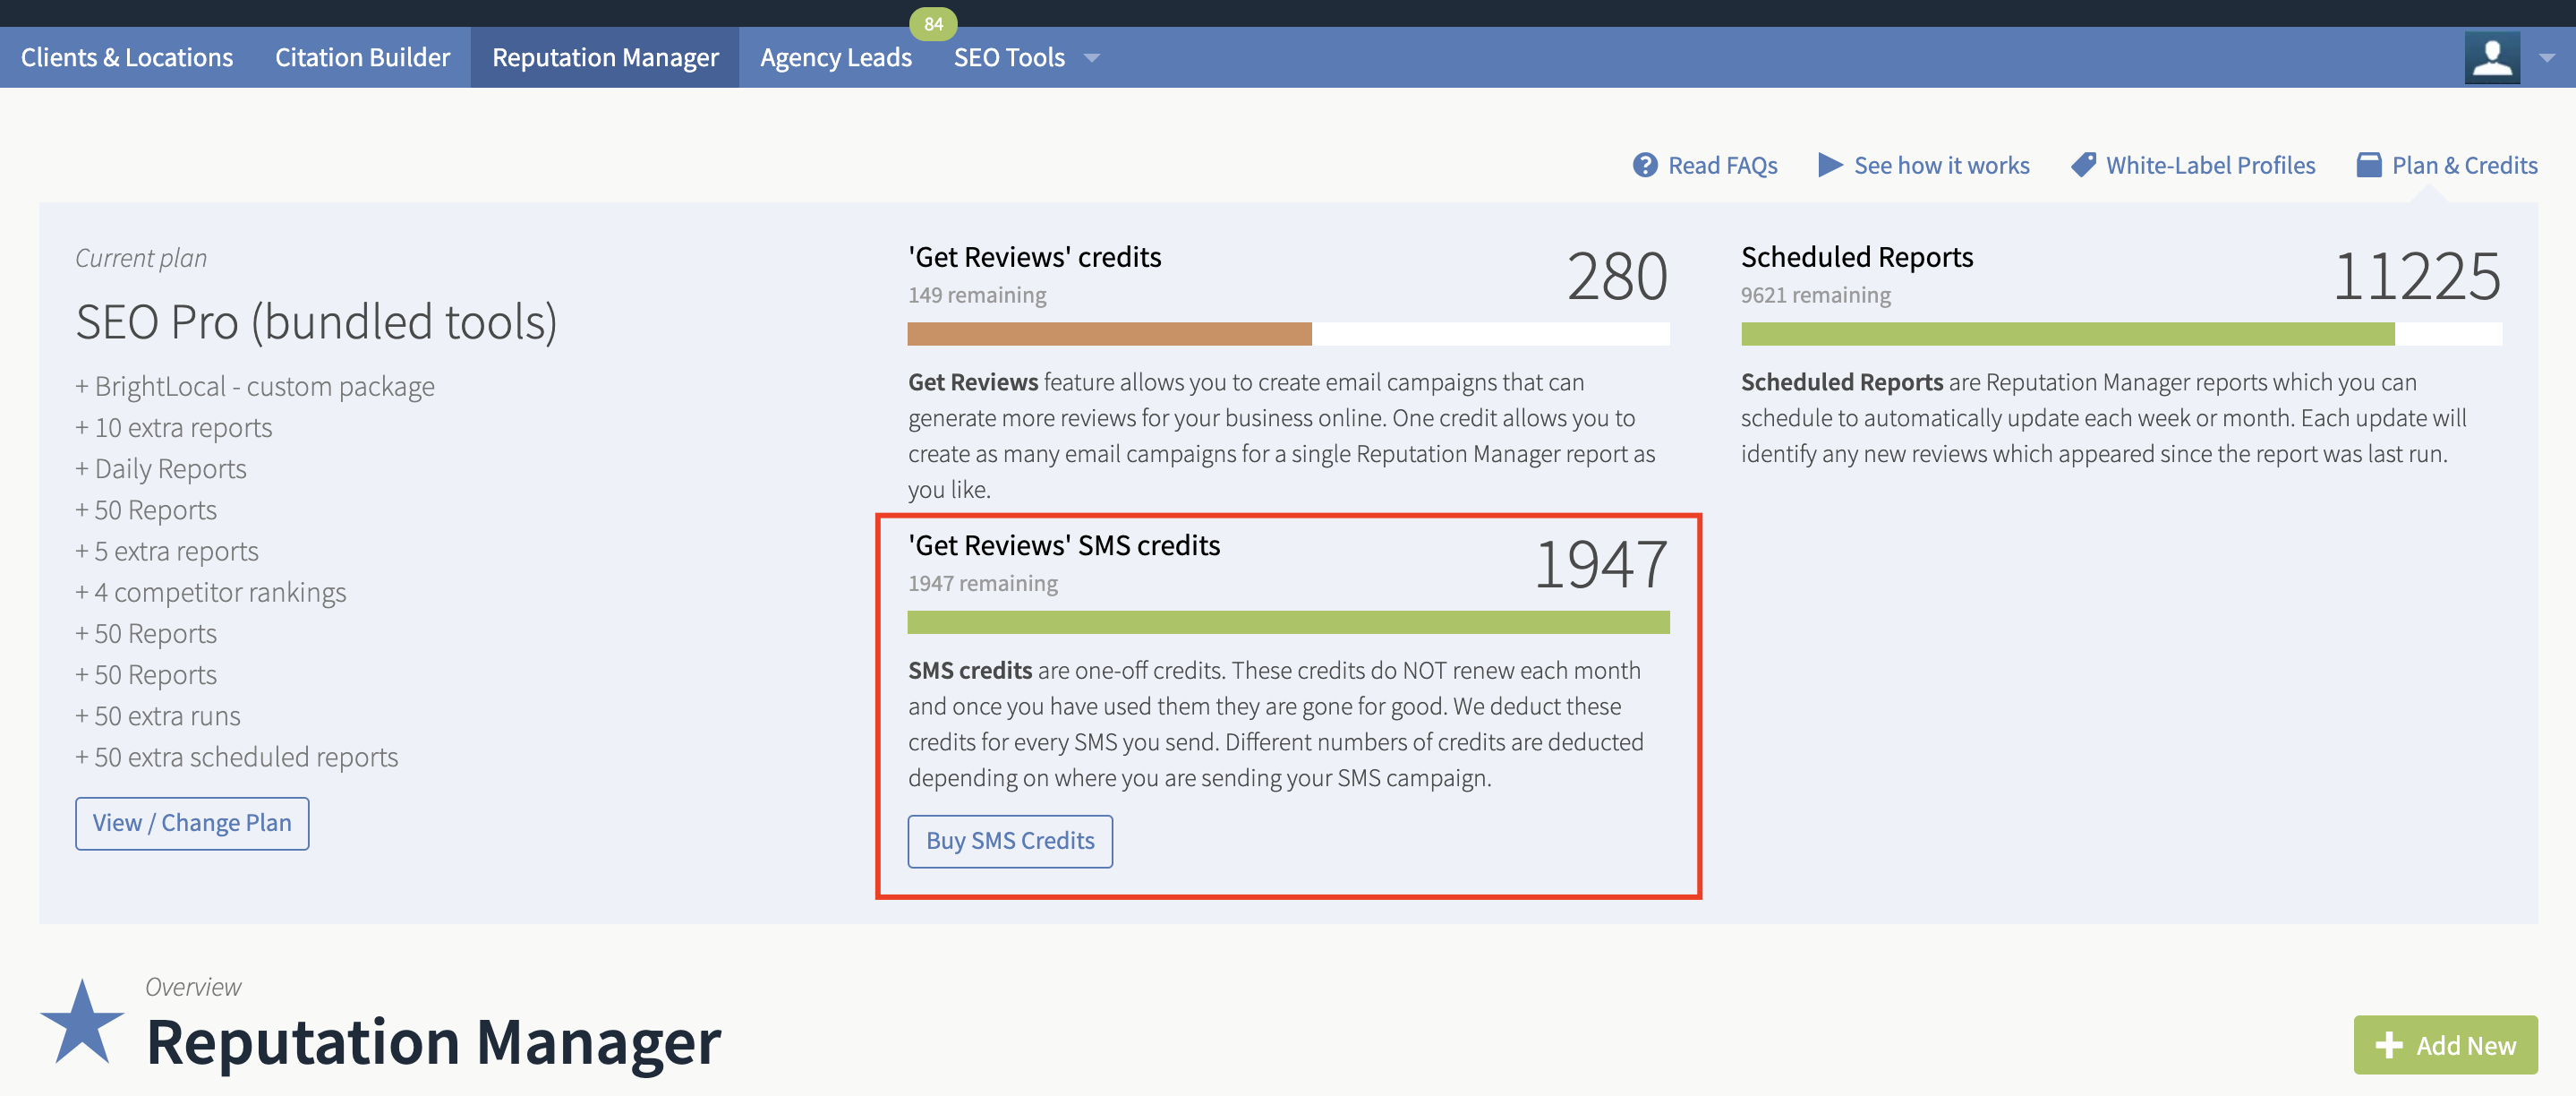Go to Citation Builder tab
Viewport: 2576px width, 1096px height.
point(362,57)
